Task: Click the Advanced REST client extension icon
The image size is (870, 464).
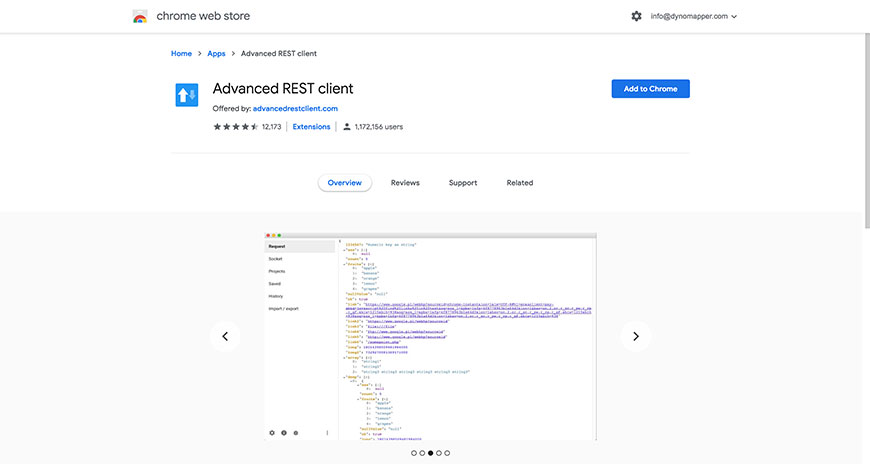Action: [x=187, y=95]
